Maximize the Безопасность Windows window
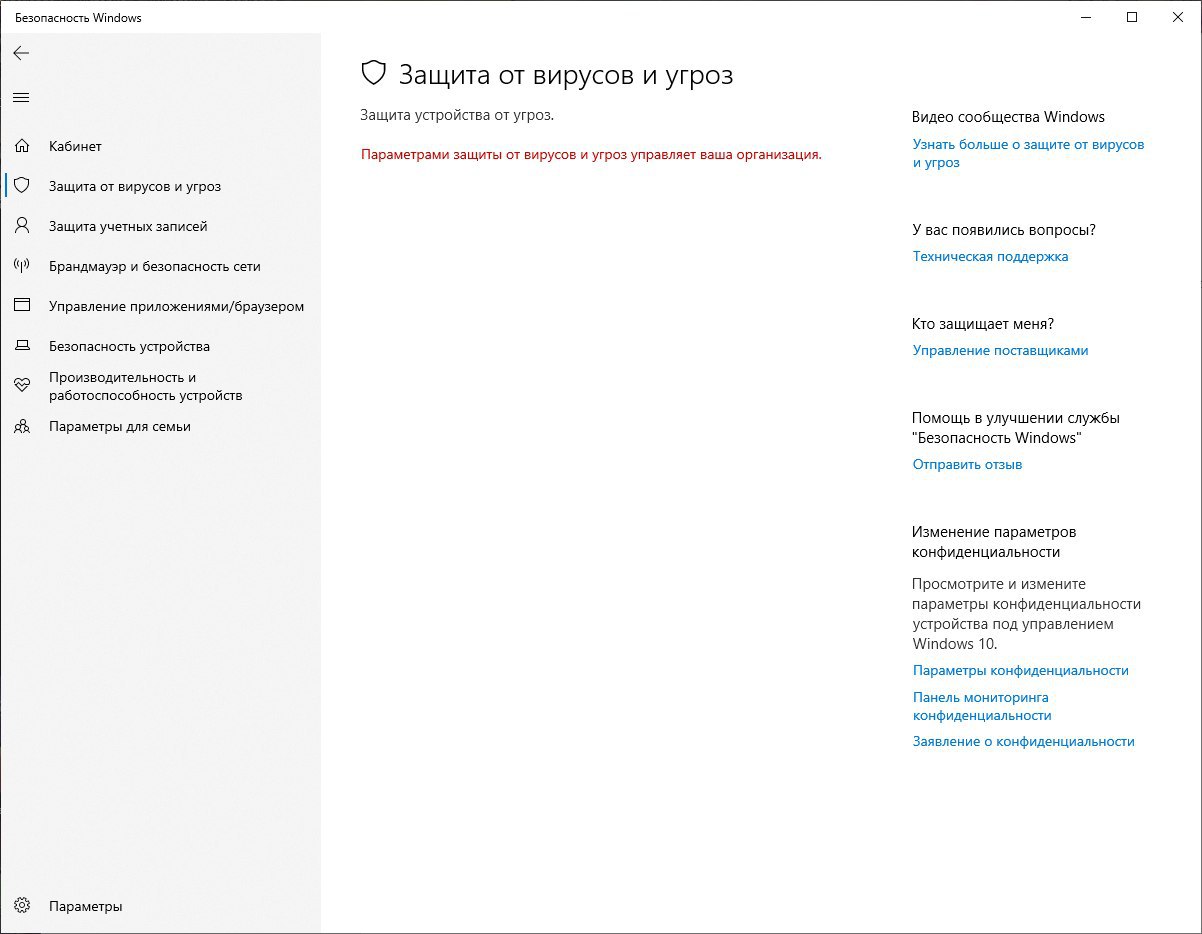The image size is (1202, 934). [x=1132, y=17]
